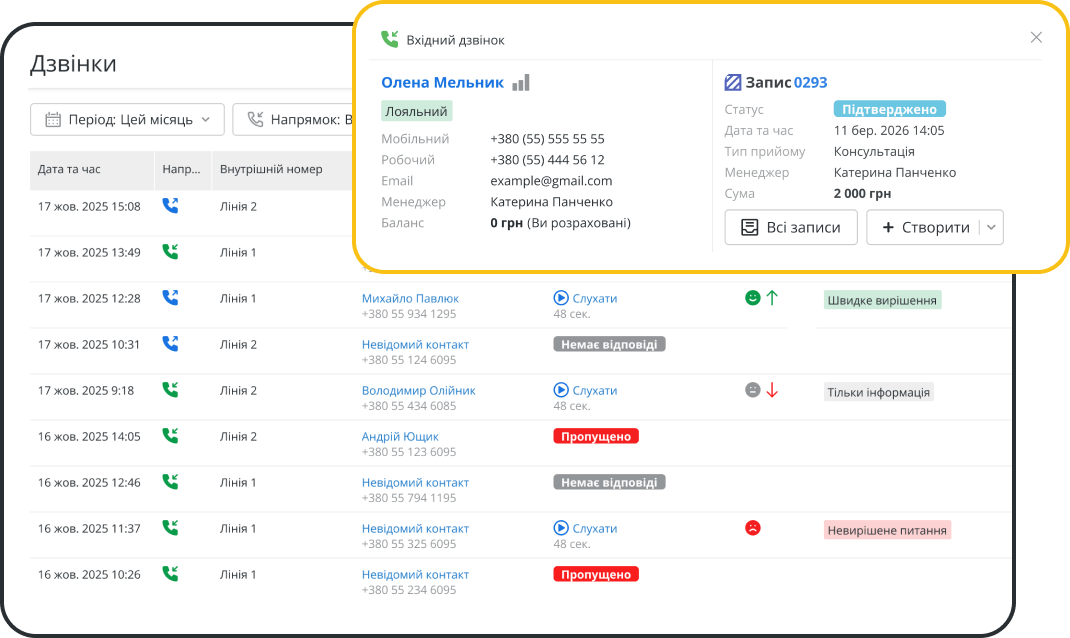Click manager Катерина Панченко in the Запис section
Viewport: 1070px width, 638px height.
895,173
